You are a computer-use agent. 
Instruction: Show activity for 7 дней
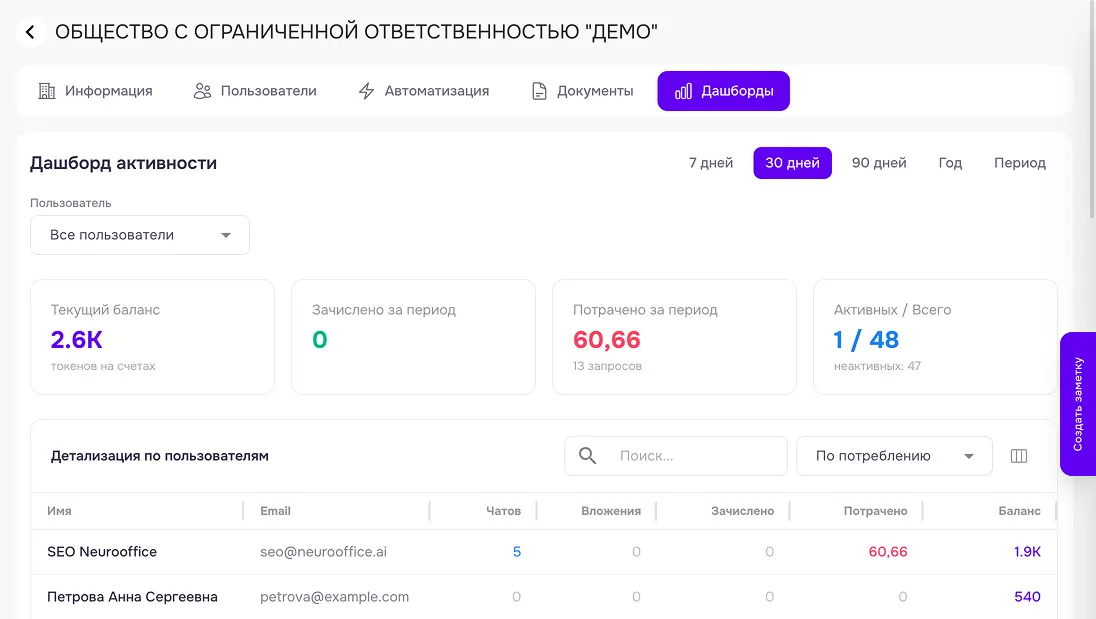pos(711,163)
